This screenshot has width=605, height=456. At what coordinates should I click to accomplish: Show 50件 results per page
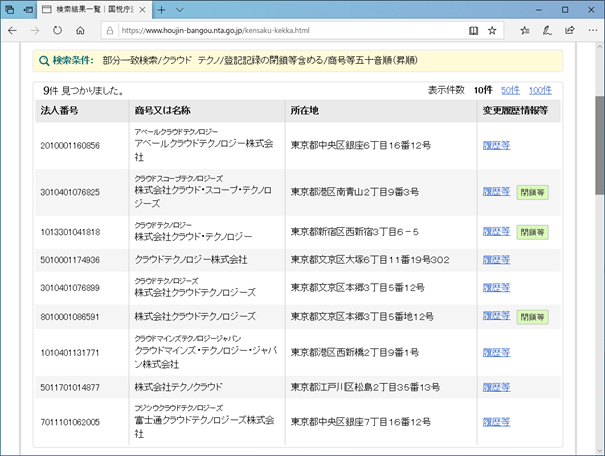(x=510, y=90)
